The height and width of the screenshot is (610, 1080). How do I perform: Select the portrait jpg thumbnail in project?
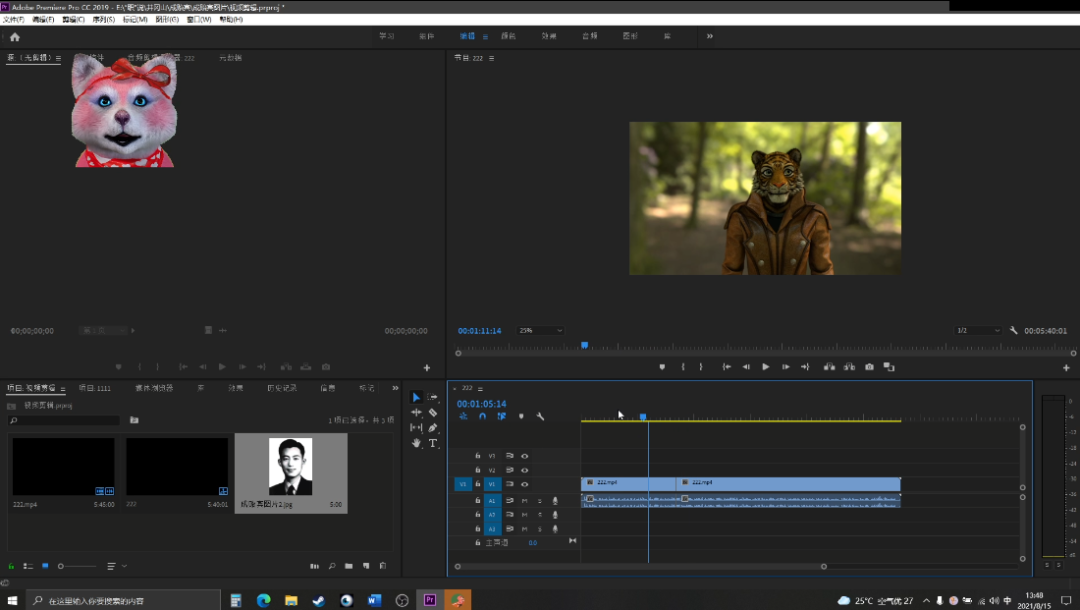click(x=290, y=466)
